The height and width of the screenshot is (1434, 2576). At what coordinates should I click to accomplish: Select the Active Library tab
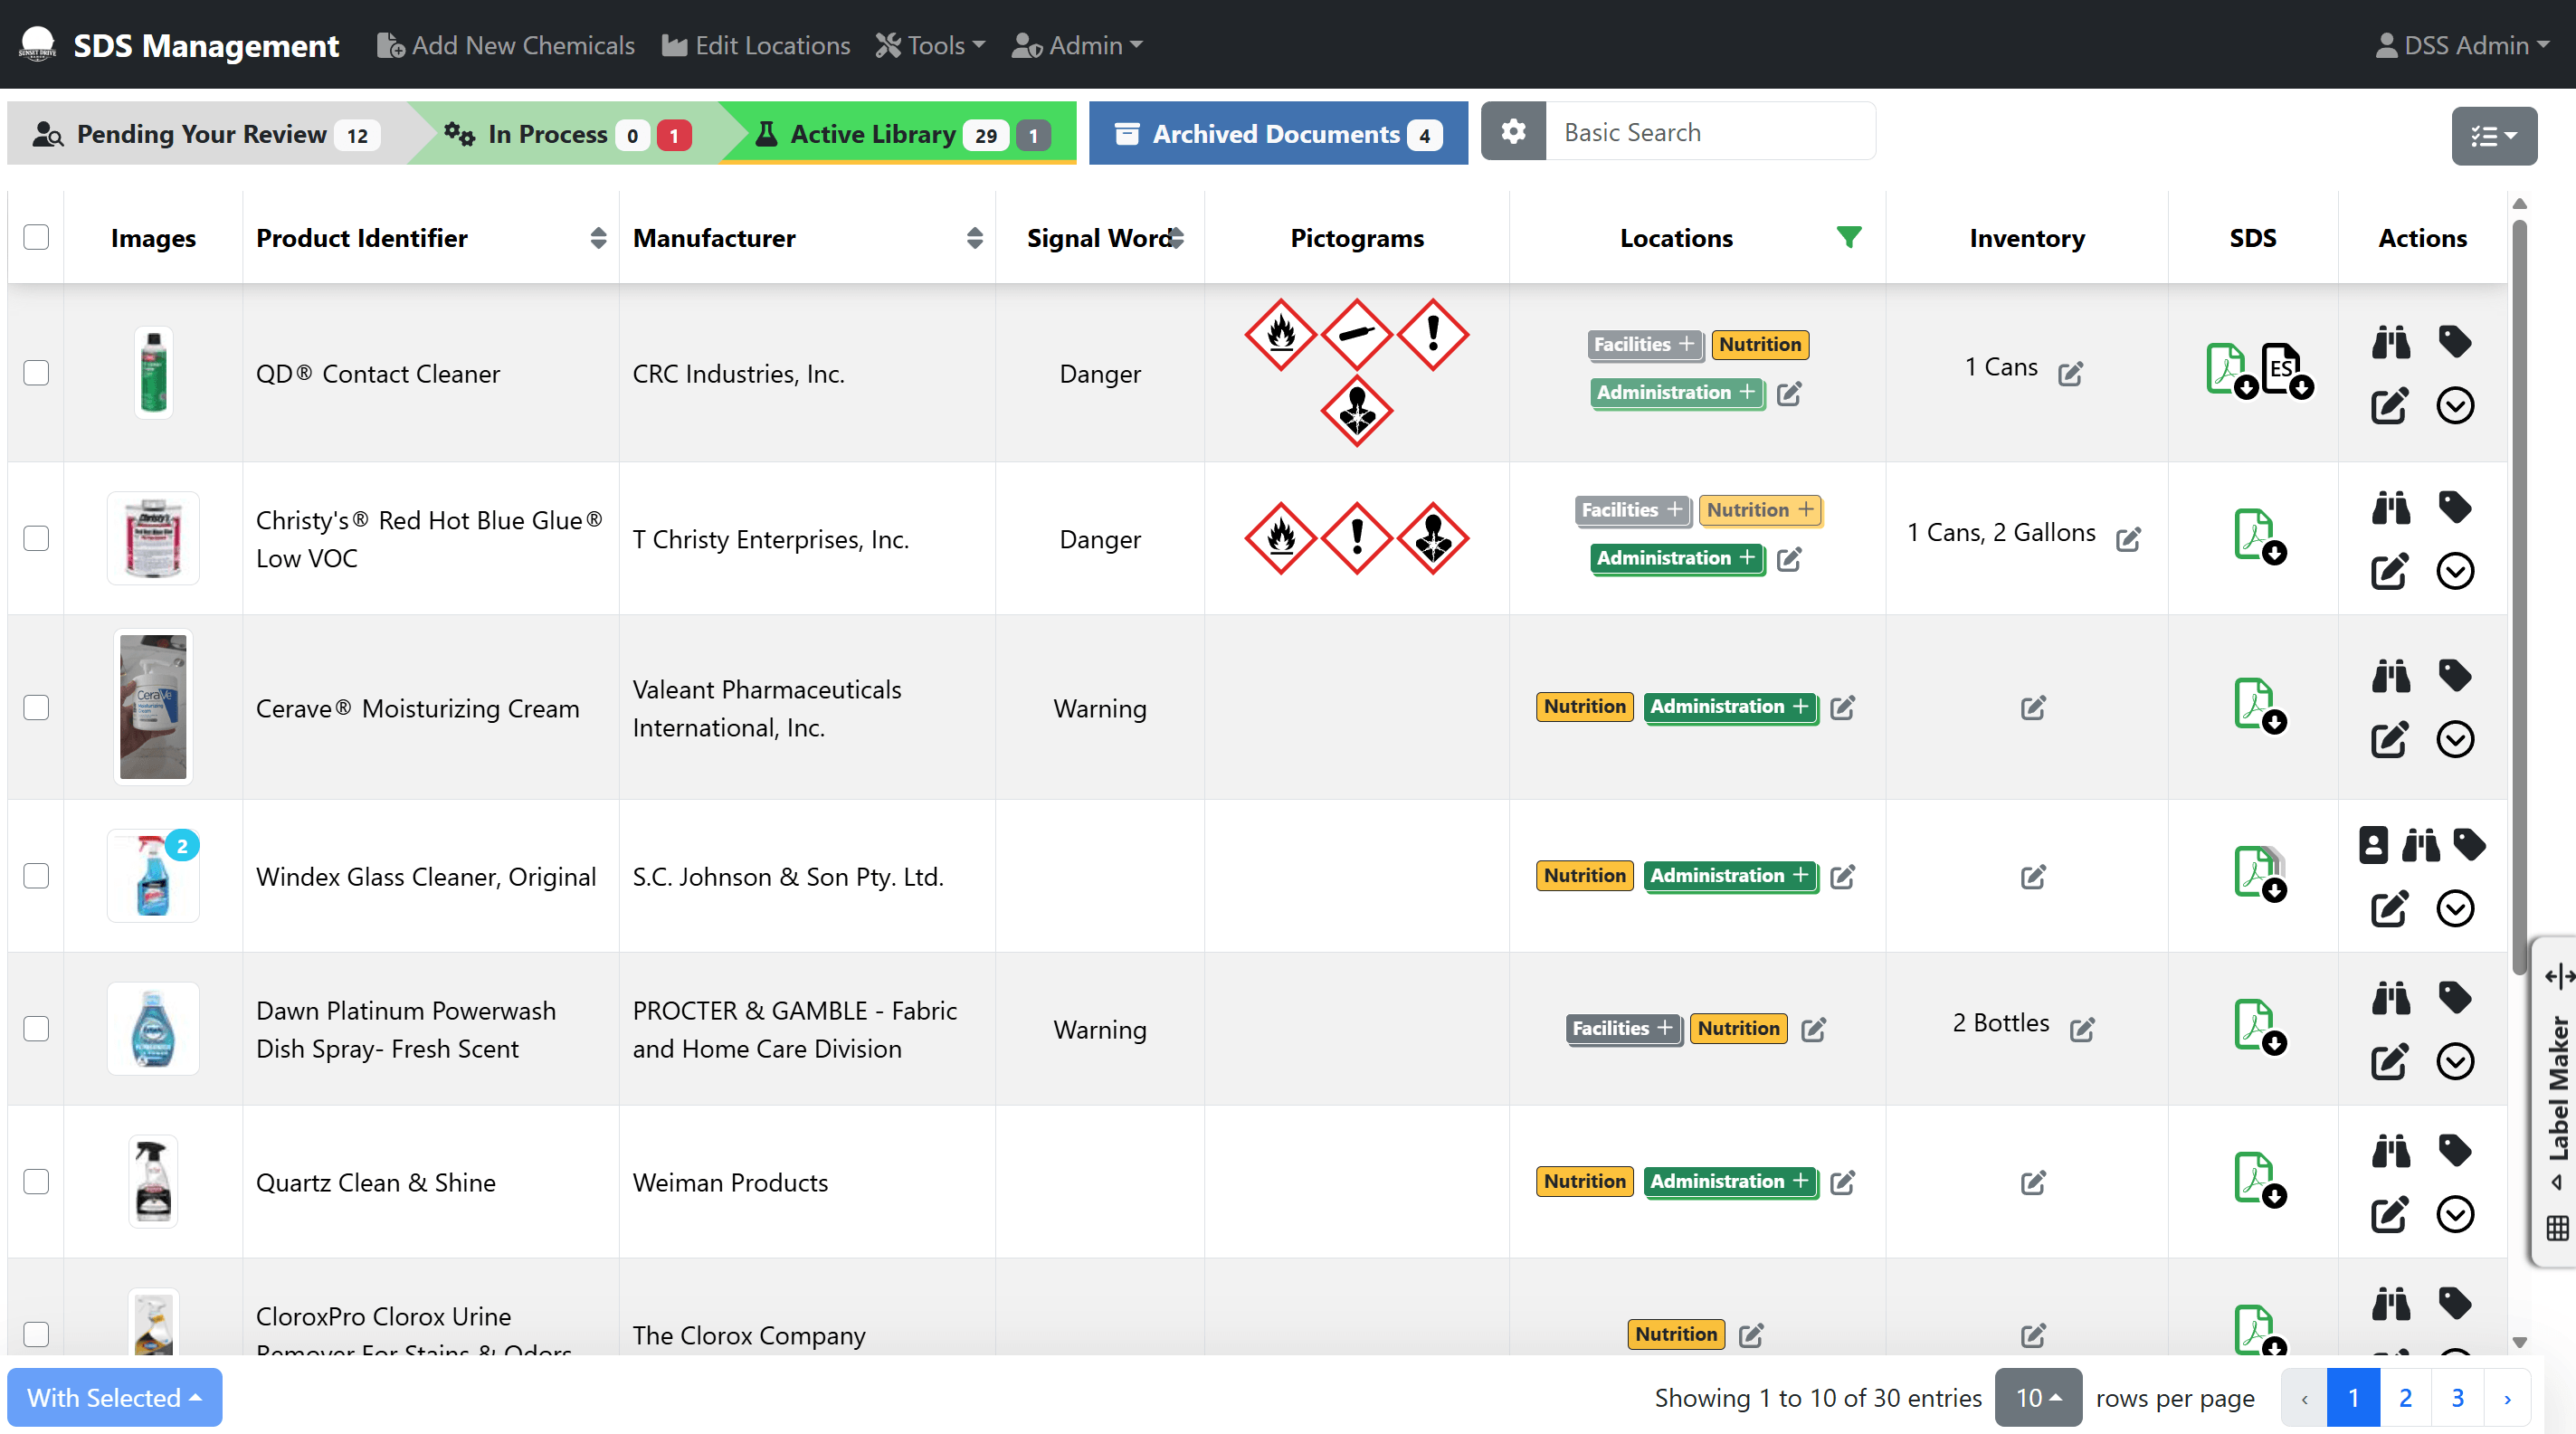pyautogui.click(x=902, y=133)
